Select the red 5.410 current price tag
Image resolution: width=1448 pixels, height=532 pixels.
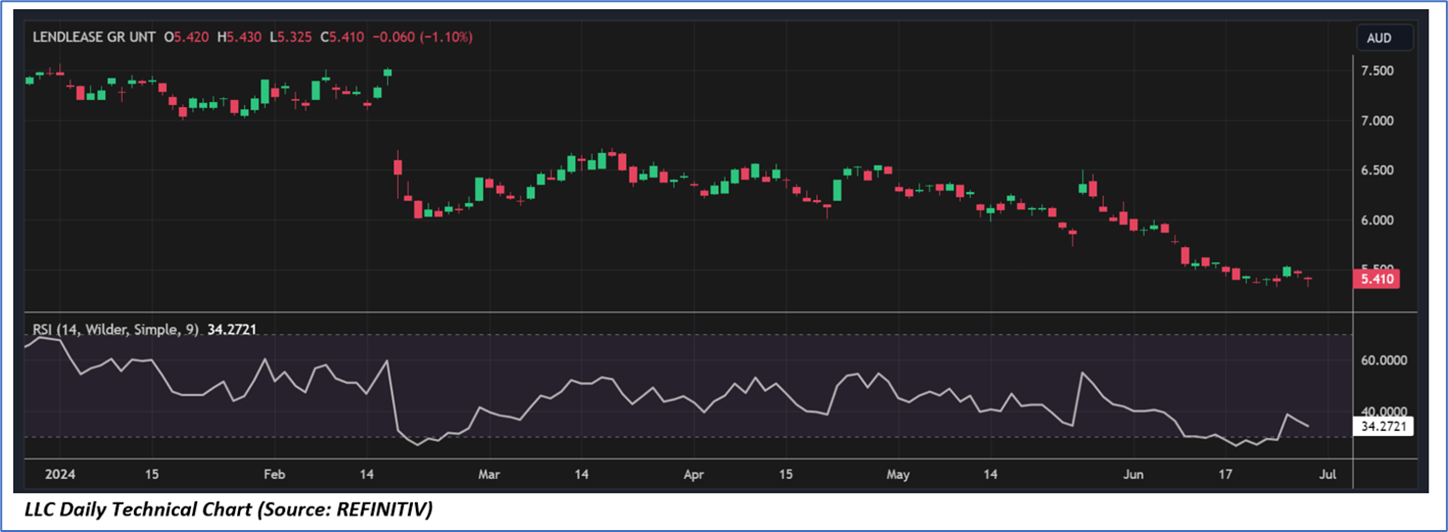(x=1375, y=279)
